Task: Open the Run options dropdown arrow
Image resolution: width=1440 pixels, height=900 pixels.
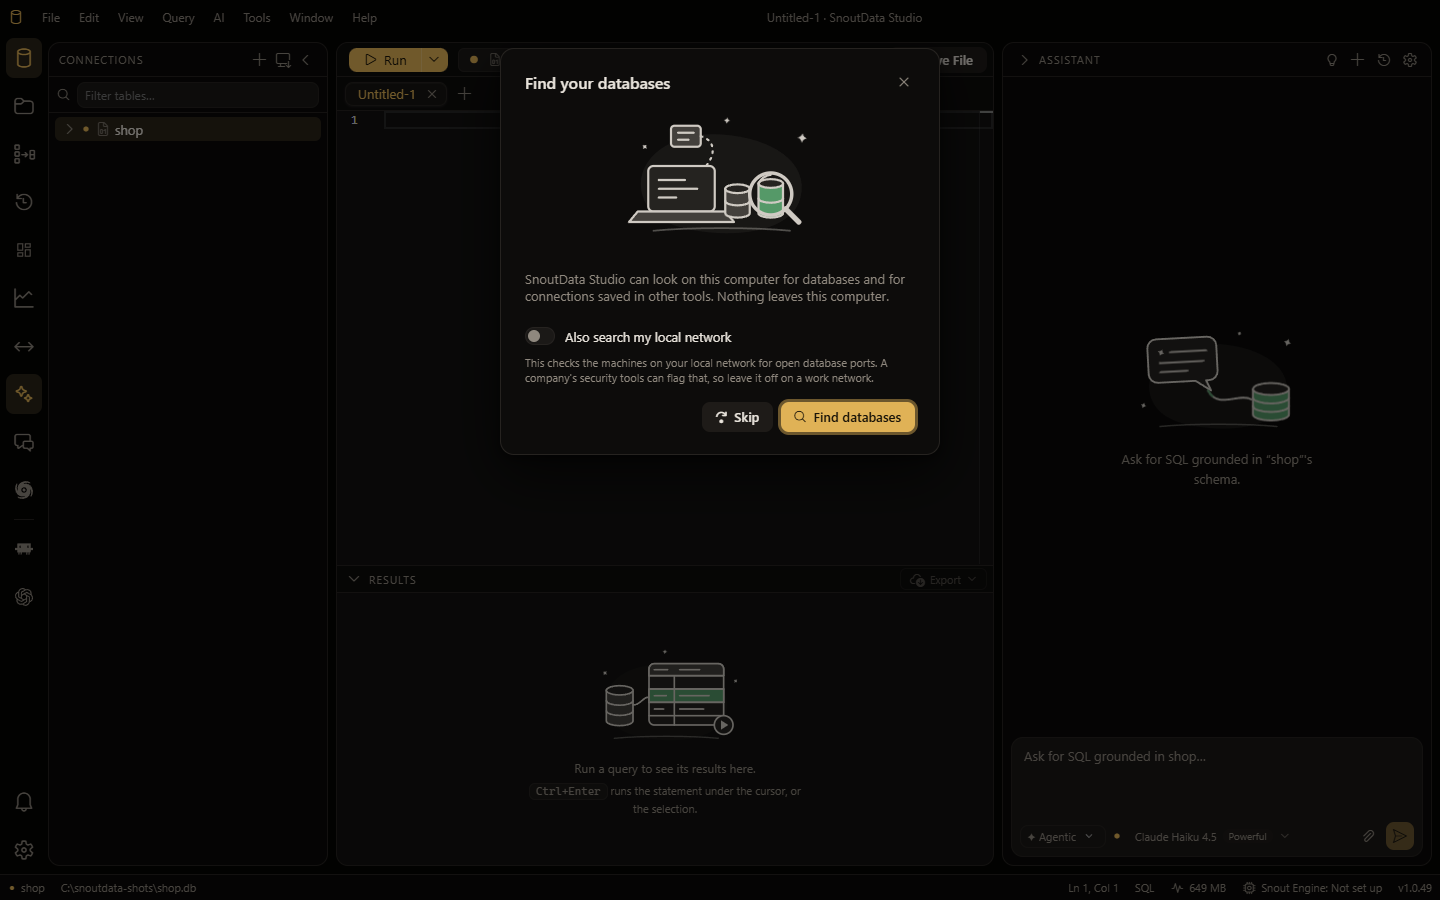Action: [x=434, y=60]
